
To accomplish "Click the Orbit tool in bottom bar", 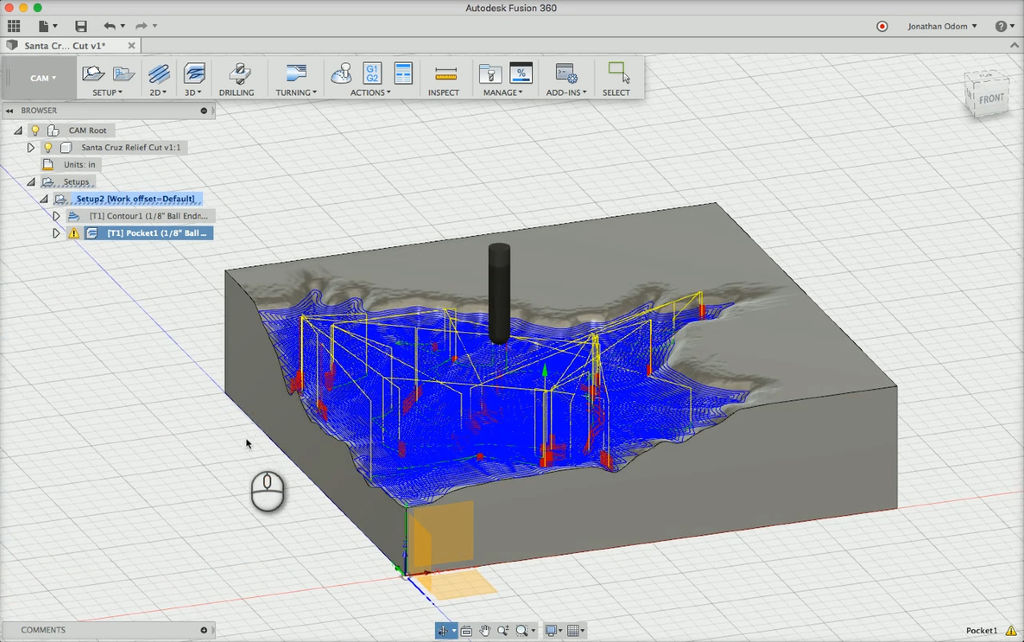I will coord(443,630).
